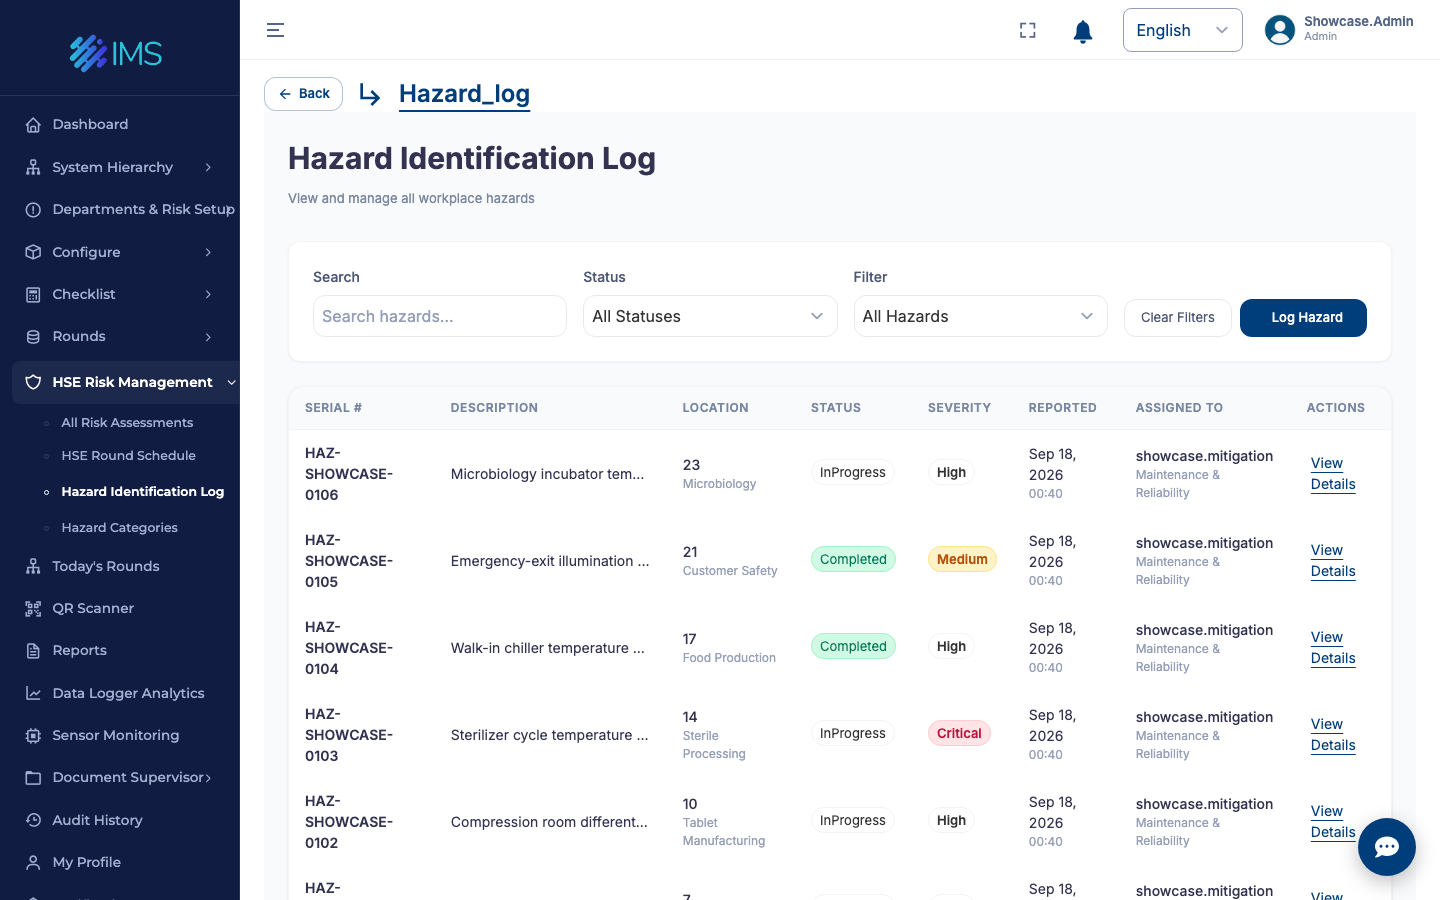Click the HSE Risk Management shield icon
The height and width of the screenshot is (900, 1440).
[33, 382]
